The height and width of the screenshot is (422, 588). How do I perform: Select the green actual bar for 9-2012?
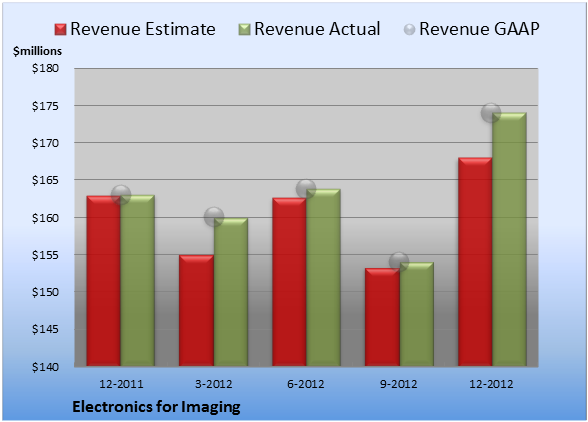click(416, 314)
